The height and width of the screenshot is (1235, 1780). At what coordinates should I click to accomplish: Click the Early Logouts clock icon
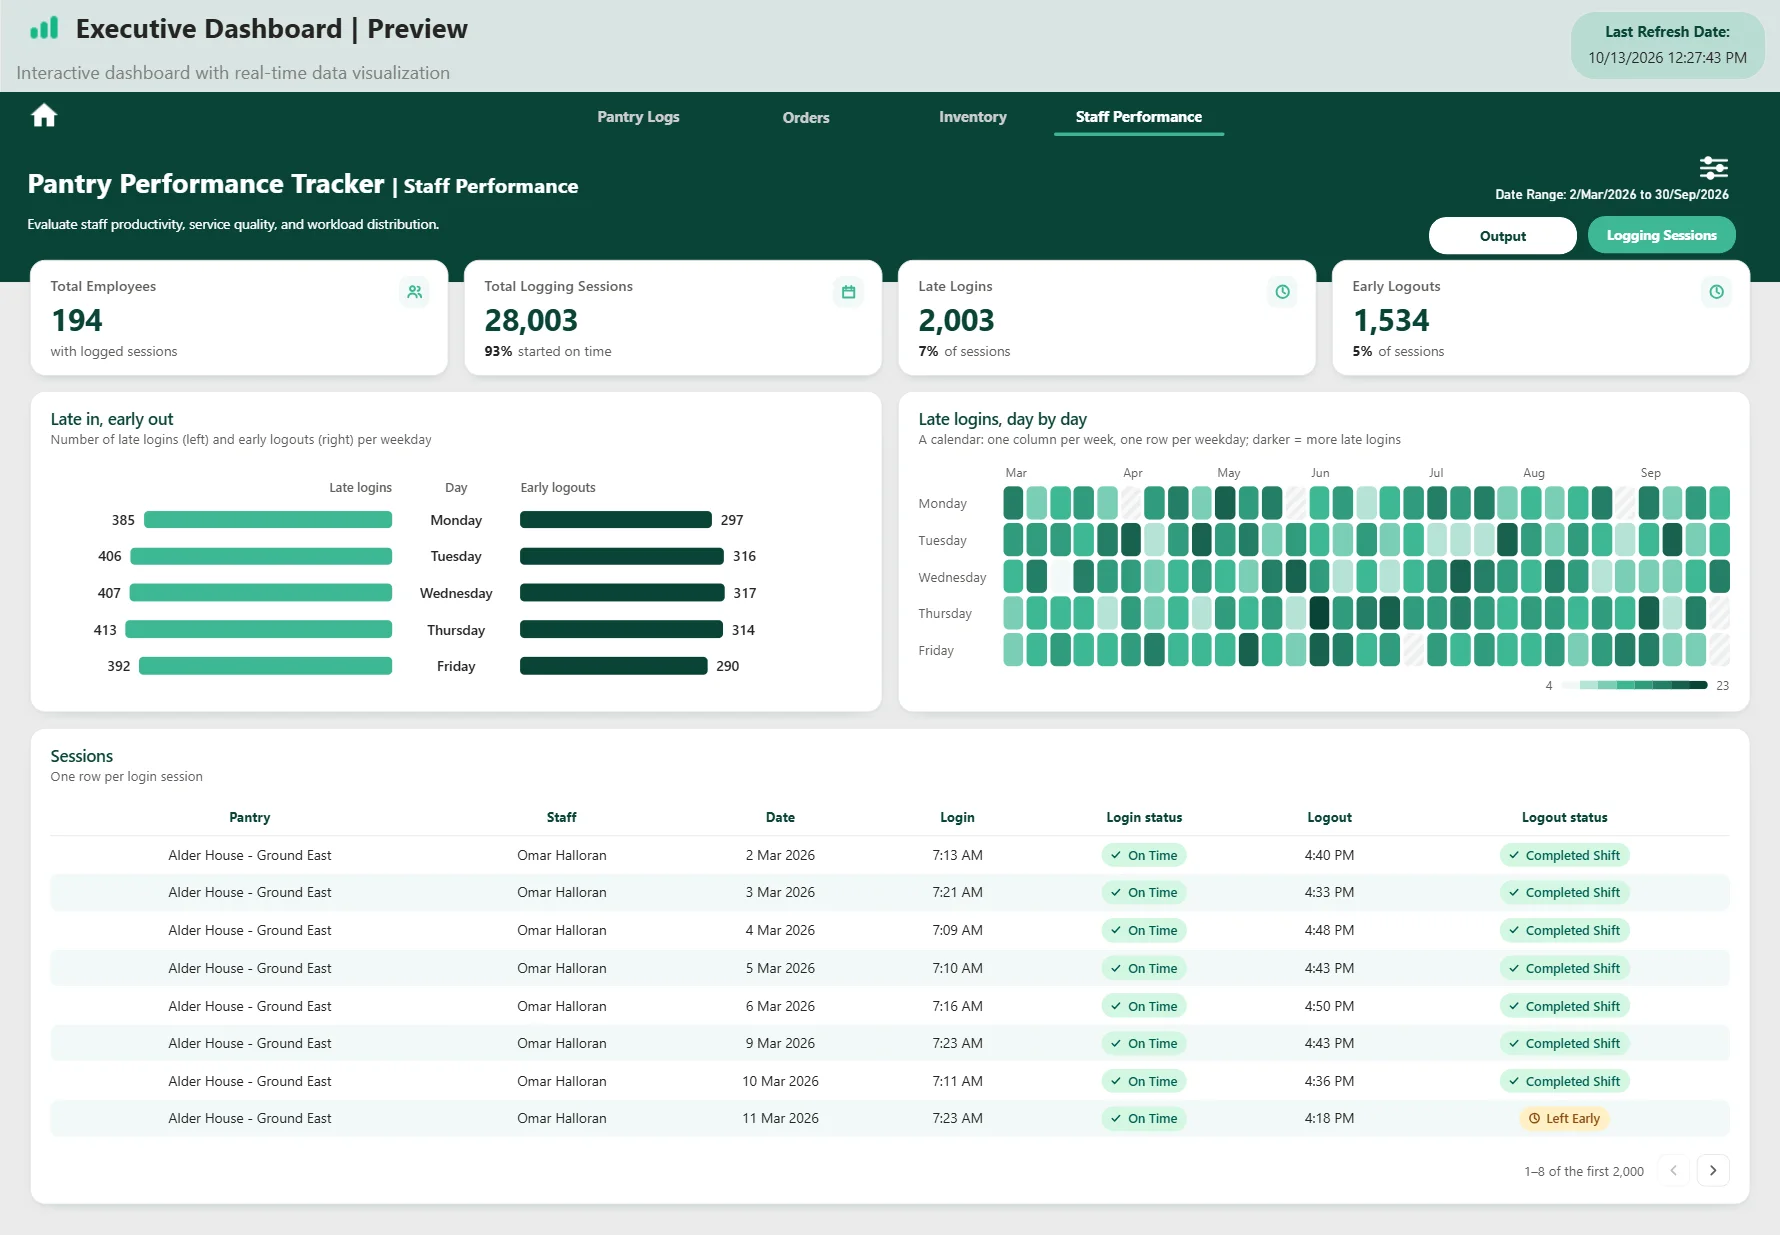click(1716, 292)
